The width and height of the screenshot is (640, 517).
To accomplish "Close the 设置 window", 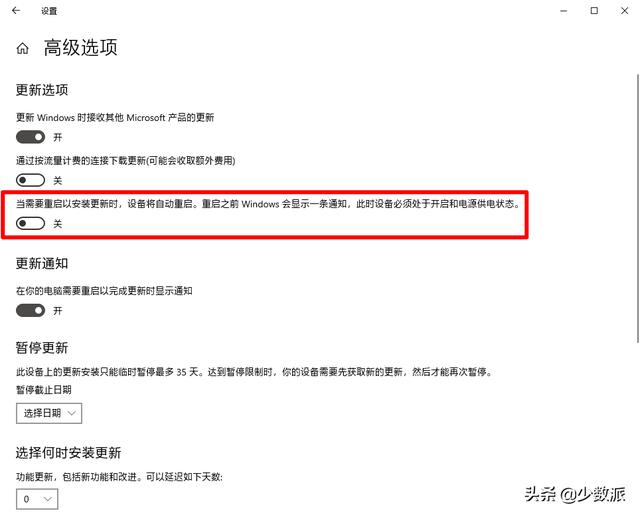I will point(624,11).
